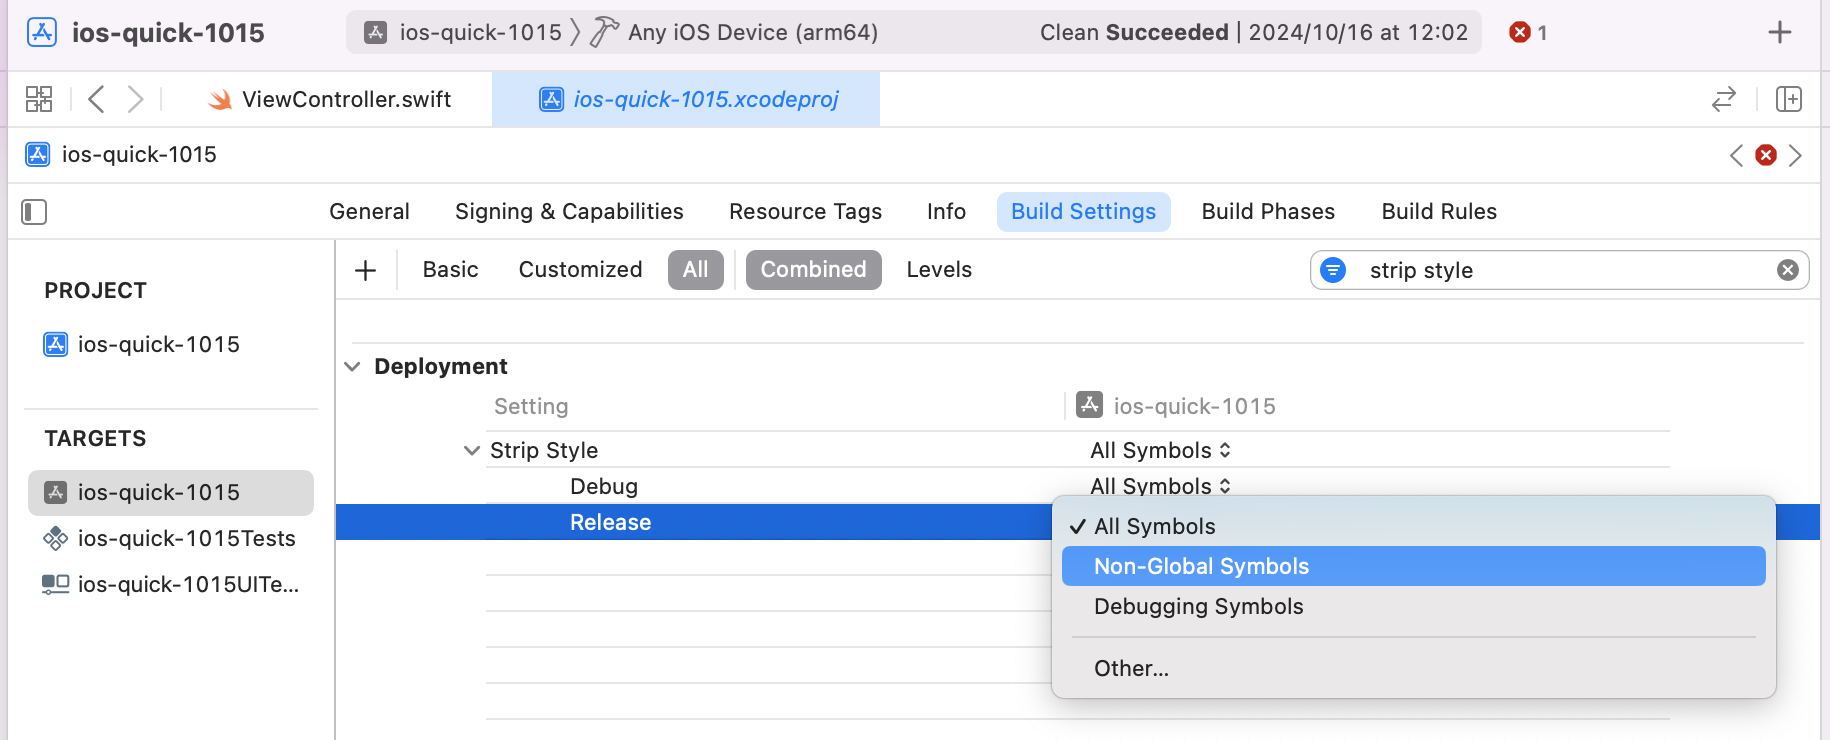Click the plus add build setting button
1830x740 pixels.
click(366, 270)
